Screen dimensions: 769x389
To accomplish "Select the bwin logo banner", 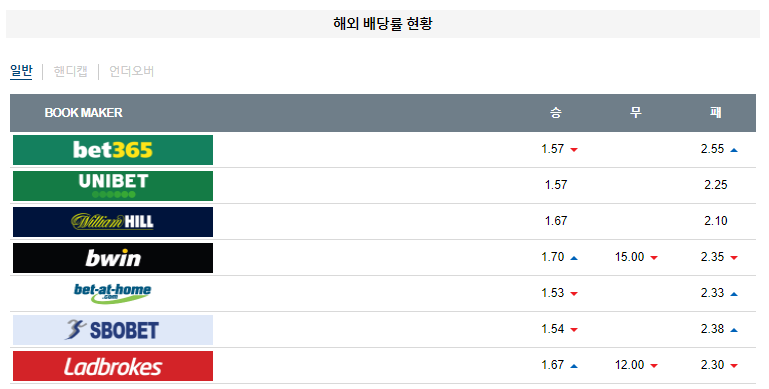I will point(113,258).
